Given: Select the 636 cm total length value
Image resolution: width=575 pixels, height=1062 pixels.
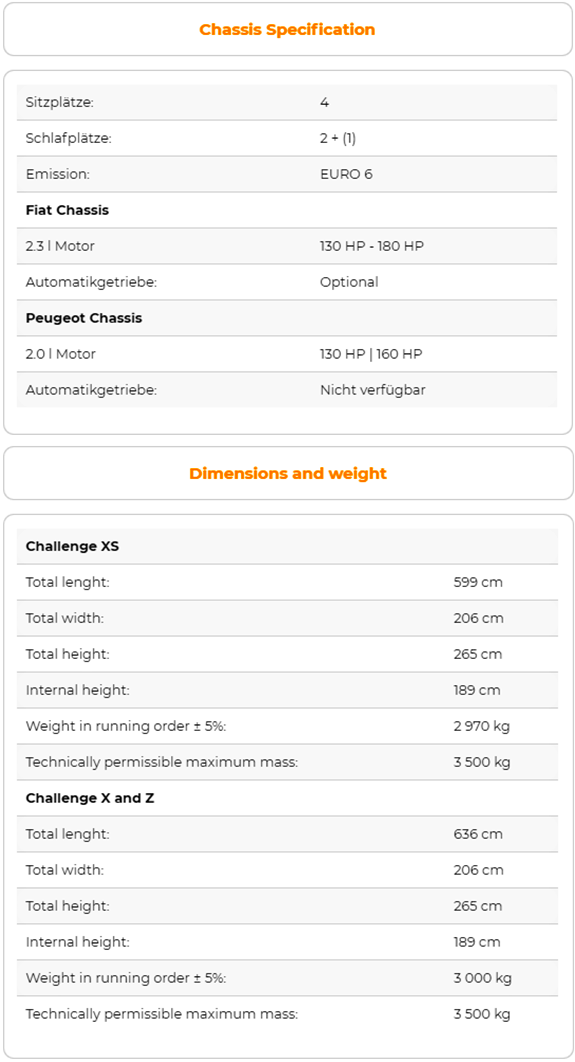Looking at the screenshot, I should click(478, 834).
